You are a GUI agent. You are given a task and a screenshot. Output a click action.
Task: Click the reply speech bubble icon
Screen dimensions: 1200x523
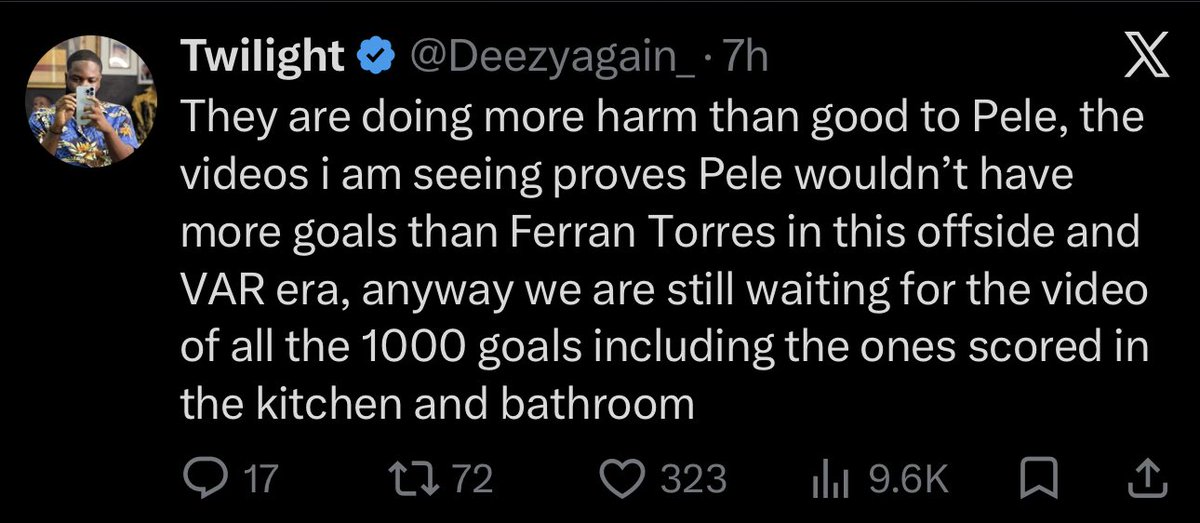point(207,479)
